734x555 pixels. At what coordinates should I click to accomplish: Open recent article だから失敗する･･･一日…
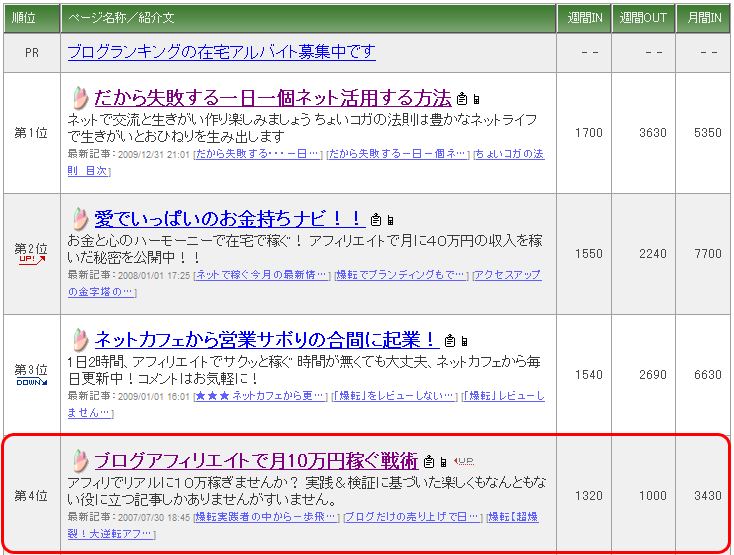pyautogui.click(x=257, y=153)
